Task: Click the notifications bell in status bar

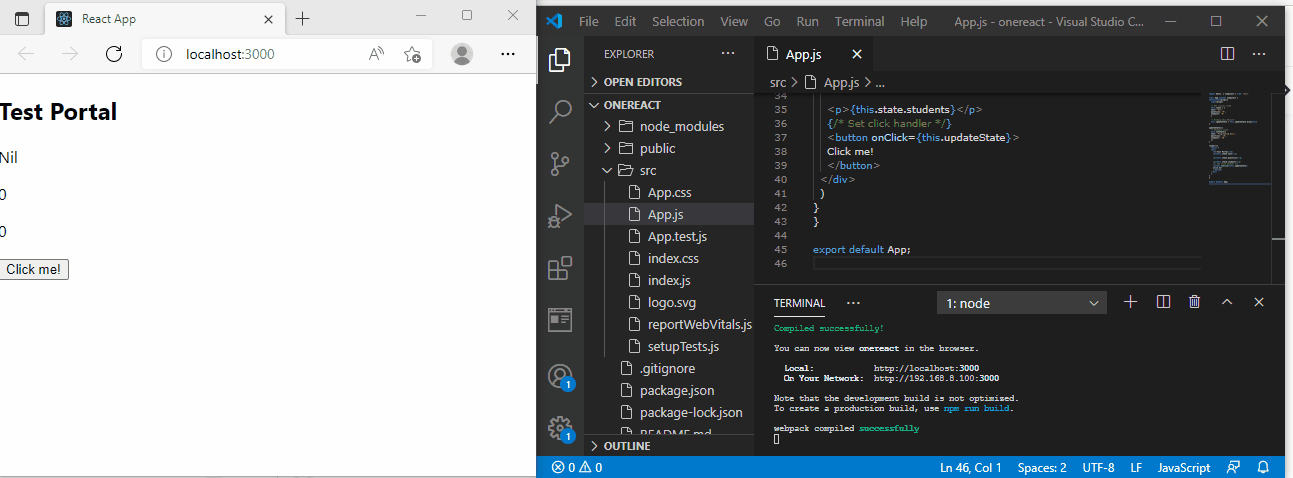Action: [x=1263, y=467]
